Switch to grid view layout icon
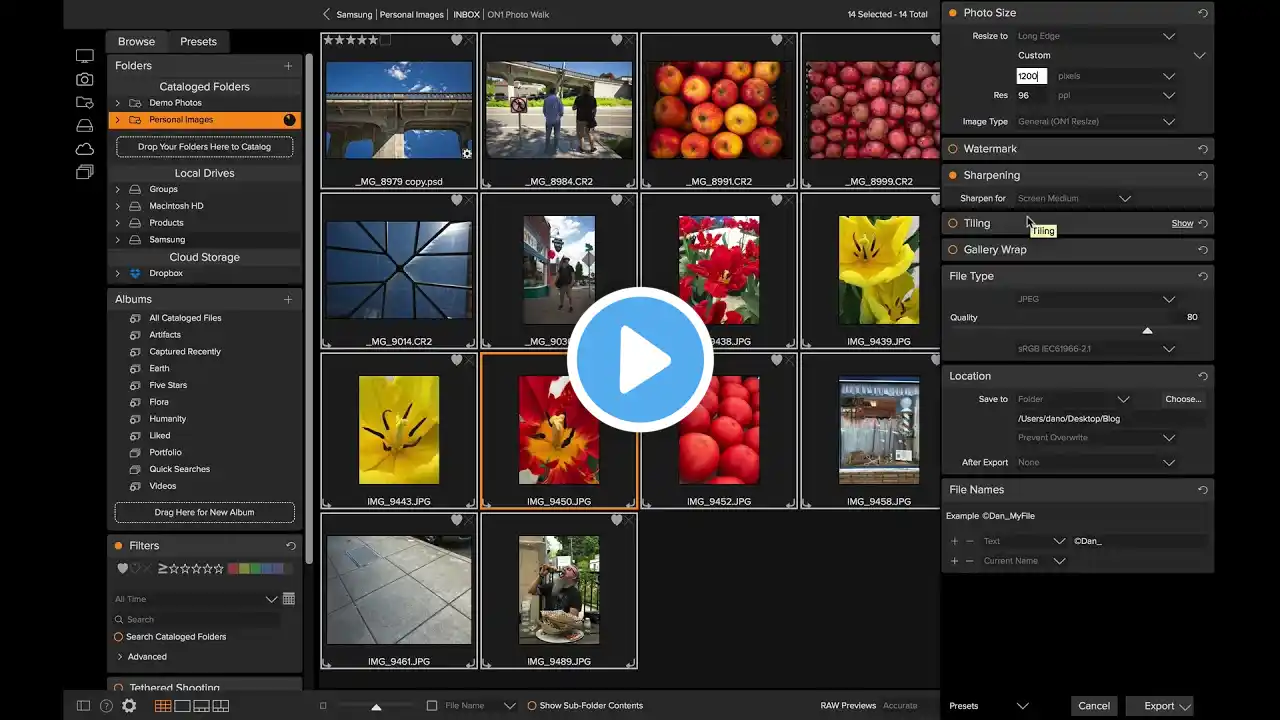 click(163, 706)
